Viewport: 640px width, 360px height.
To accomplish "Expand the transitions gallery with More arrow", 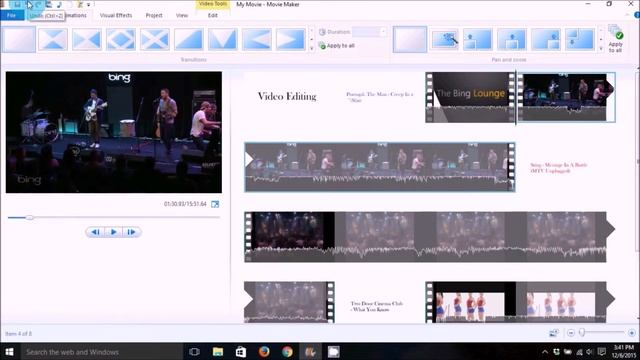I will (312, 48).
